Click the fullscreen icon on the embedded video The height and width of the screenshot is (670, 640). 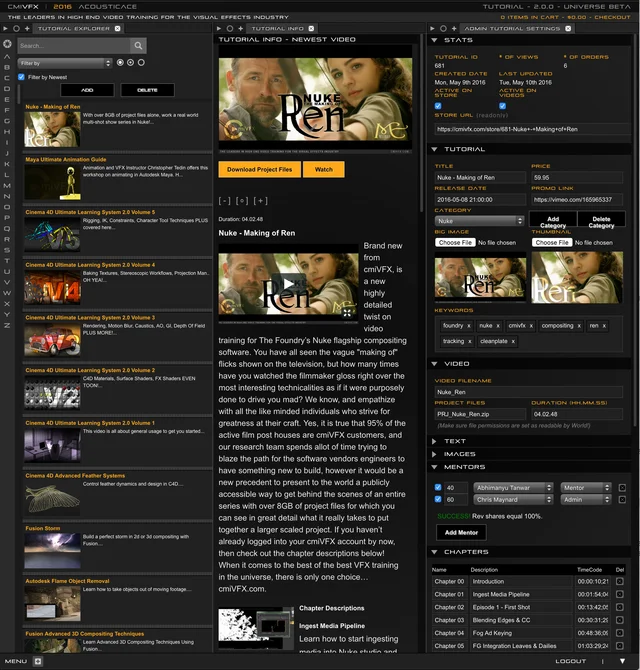(347, 313)
